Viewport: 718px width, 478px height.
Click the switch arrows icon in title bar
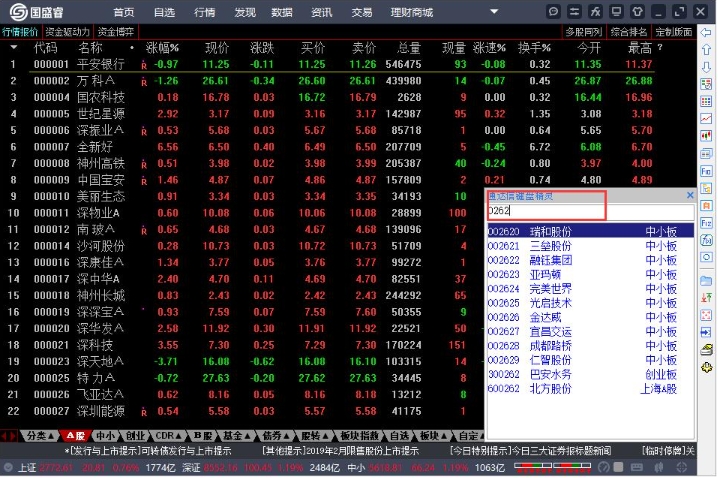click(574, 11)
